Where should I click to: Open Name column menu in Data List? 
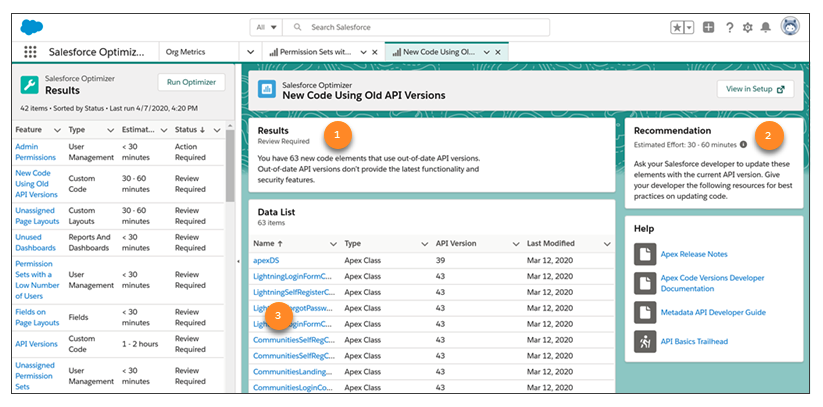(333, 244)
